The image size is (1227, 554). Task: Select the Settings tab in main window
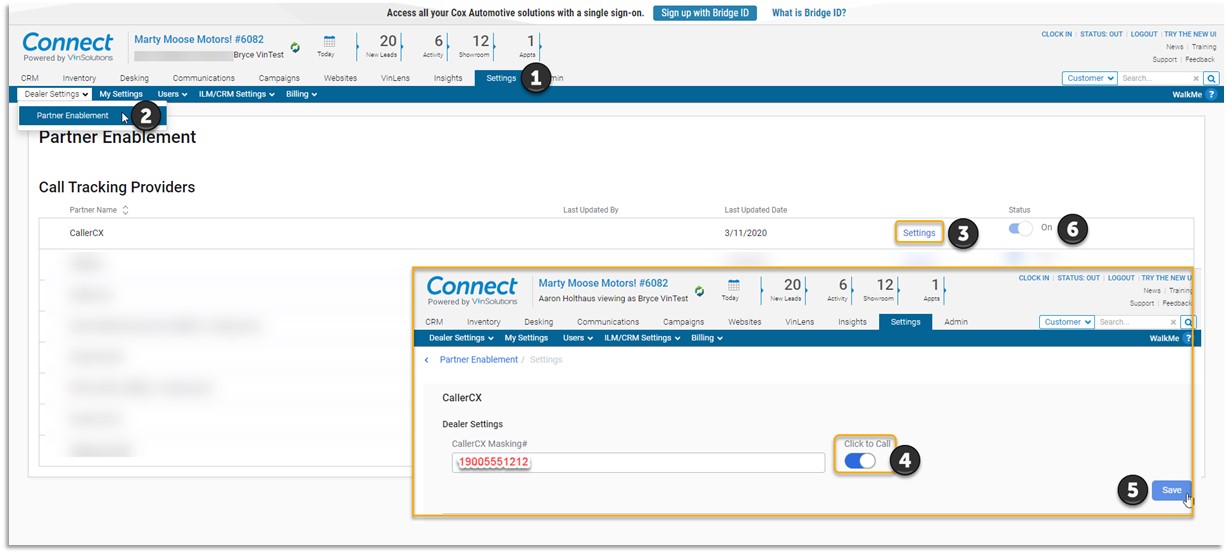[x=501, y=78]
